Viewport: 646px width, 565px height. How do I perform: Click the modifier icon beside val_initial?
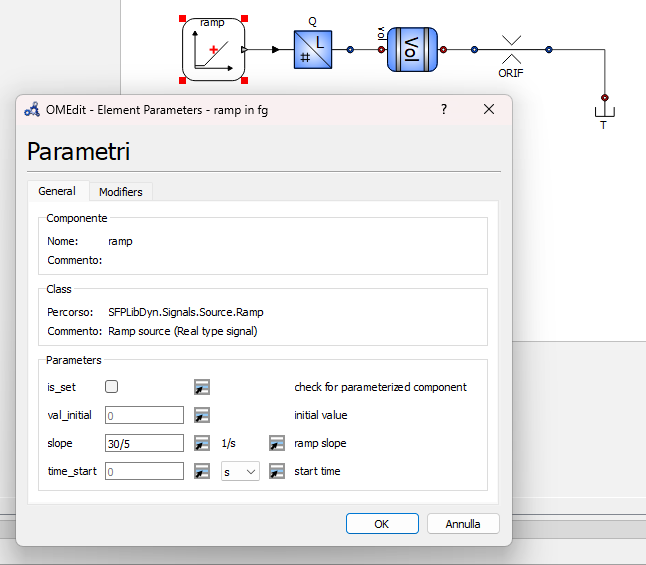202,415
